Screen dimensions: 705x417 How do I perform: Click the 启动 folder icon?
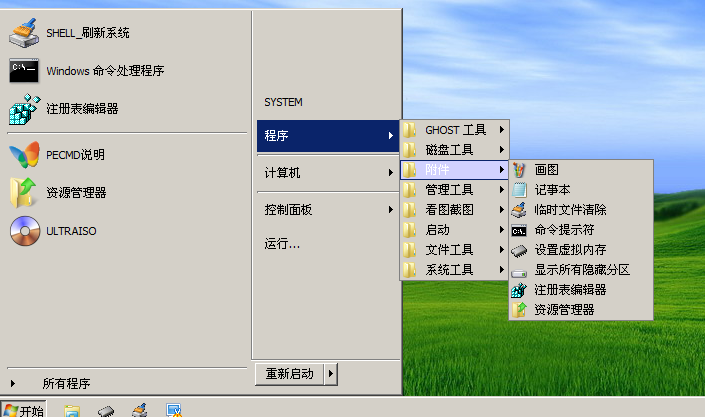pos(409,230)
